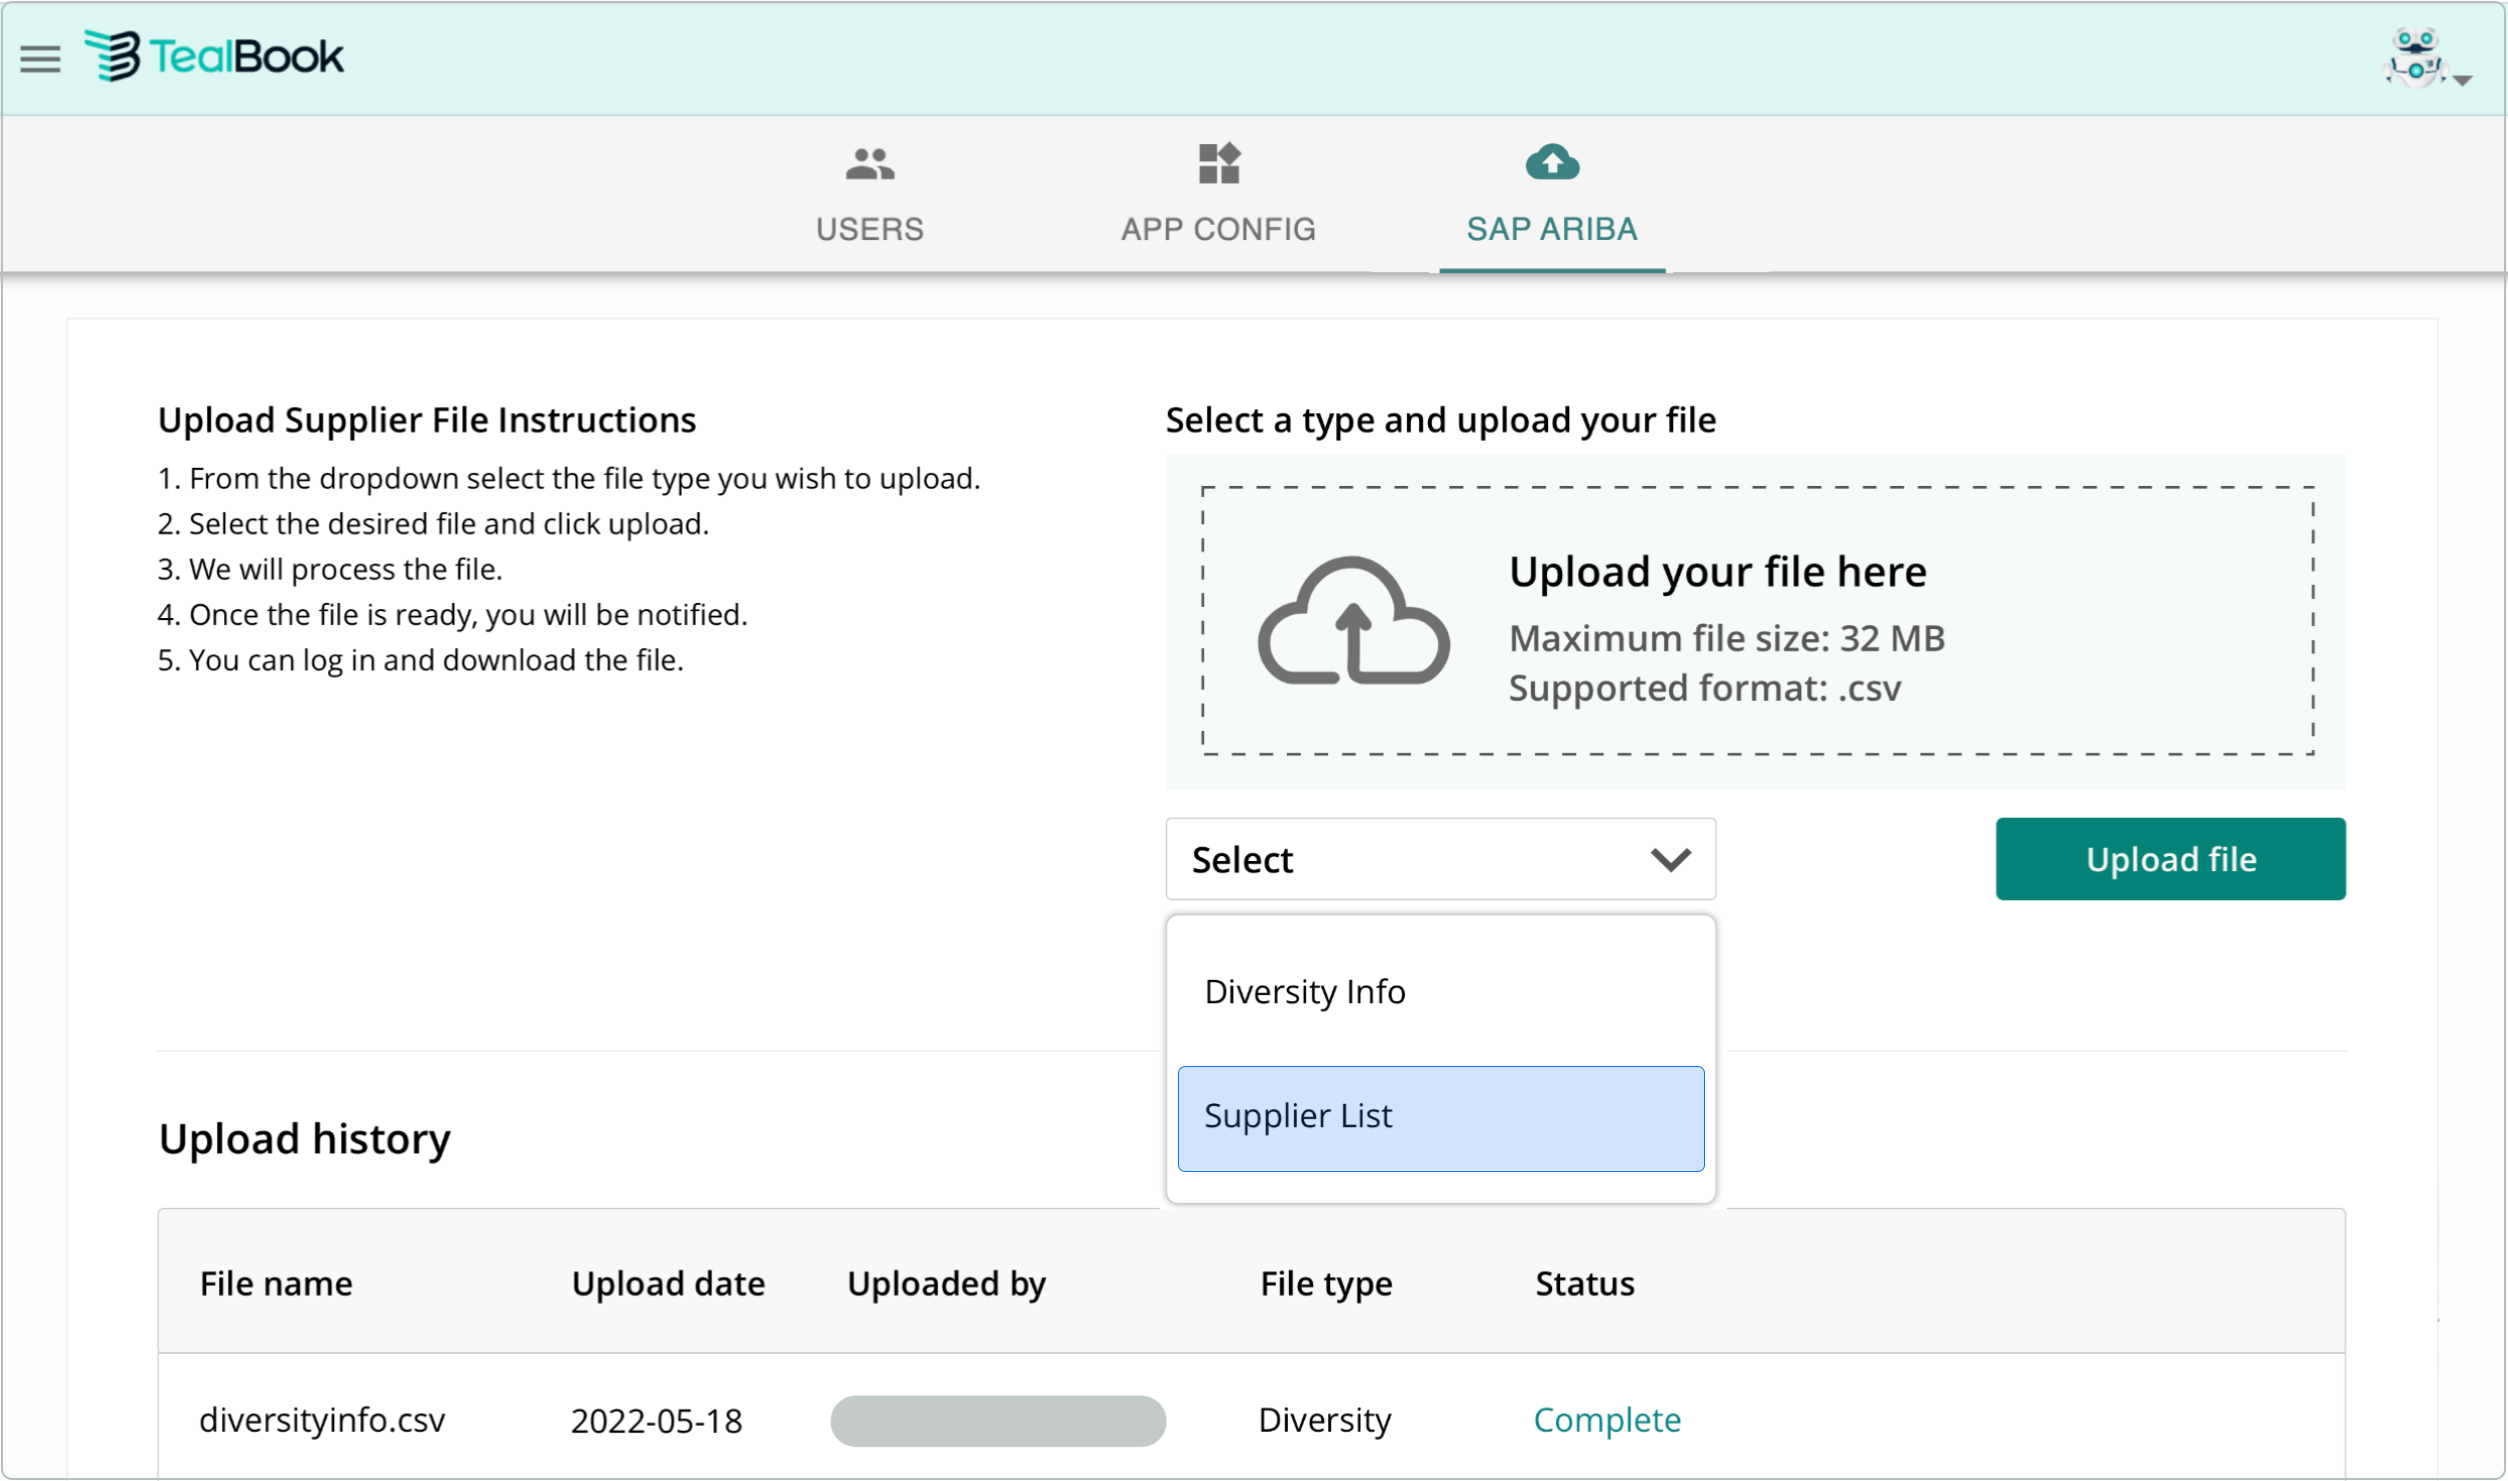This screenshot has width=2508, height=1481.
Task: Click the Upload date column header
Action: [668, 1283]
